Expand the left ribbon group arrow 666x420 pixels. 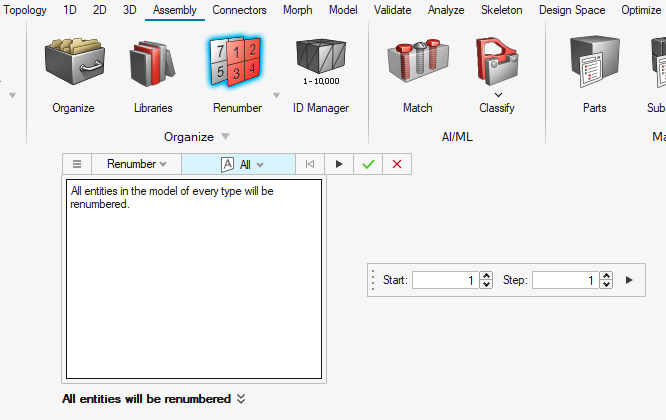pos(12,95)
